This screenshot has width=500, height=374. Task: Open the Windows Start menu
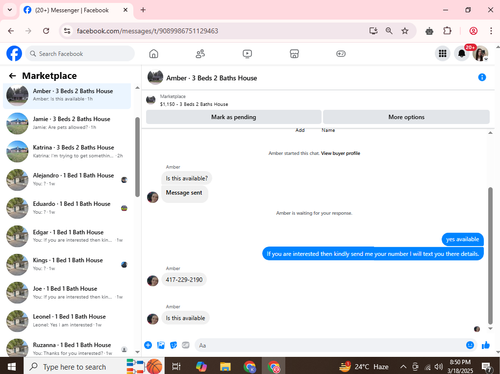coord(12,367)
